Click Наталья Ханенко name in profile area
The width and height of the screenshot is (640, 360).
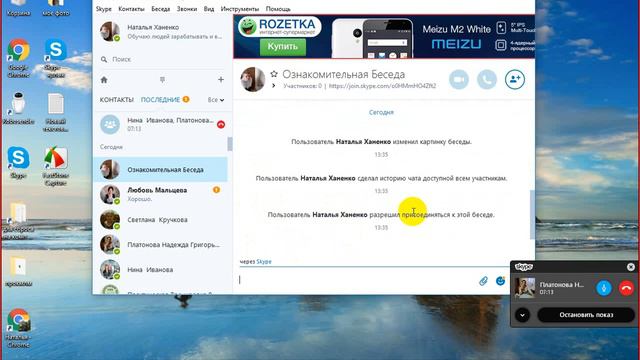point(153,27)
